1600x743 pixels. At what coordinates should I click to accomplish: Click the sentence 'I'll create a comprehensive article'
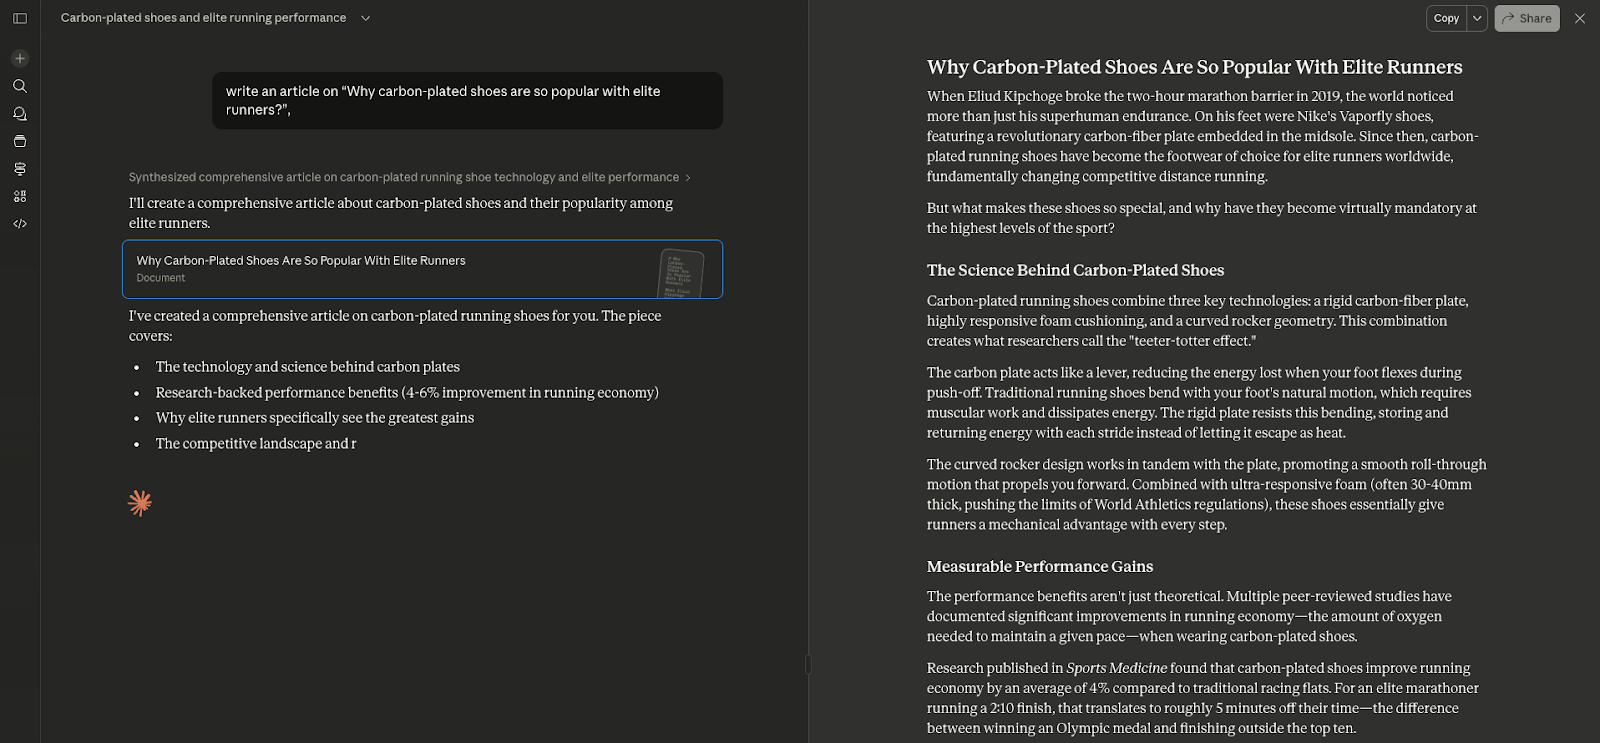point(400,213)
